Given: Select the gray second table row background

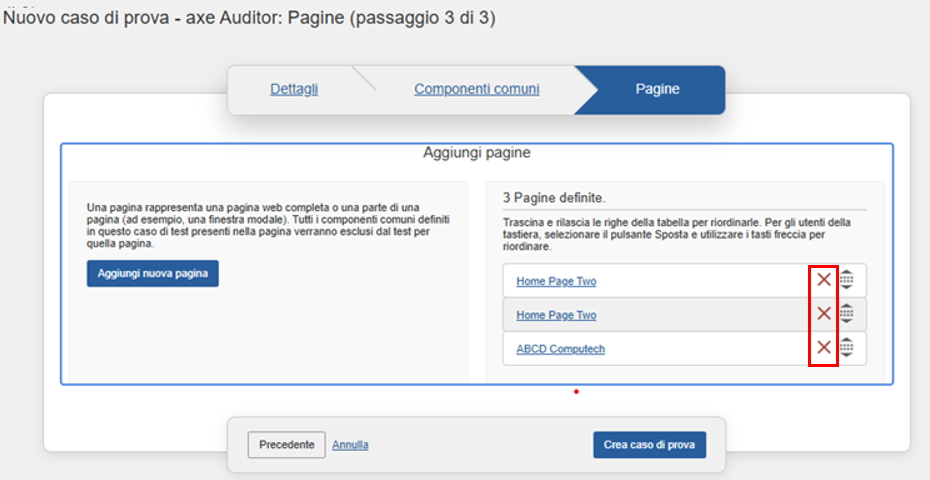Looking at the screenshot, I should pyautogui.click(x=700, y=315).
